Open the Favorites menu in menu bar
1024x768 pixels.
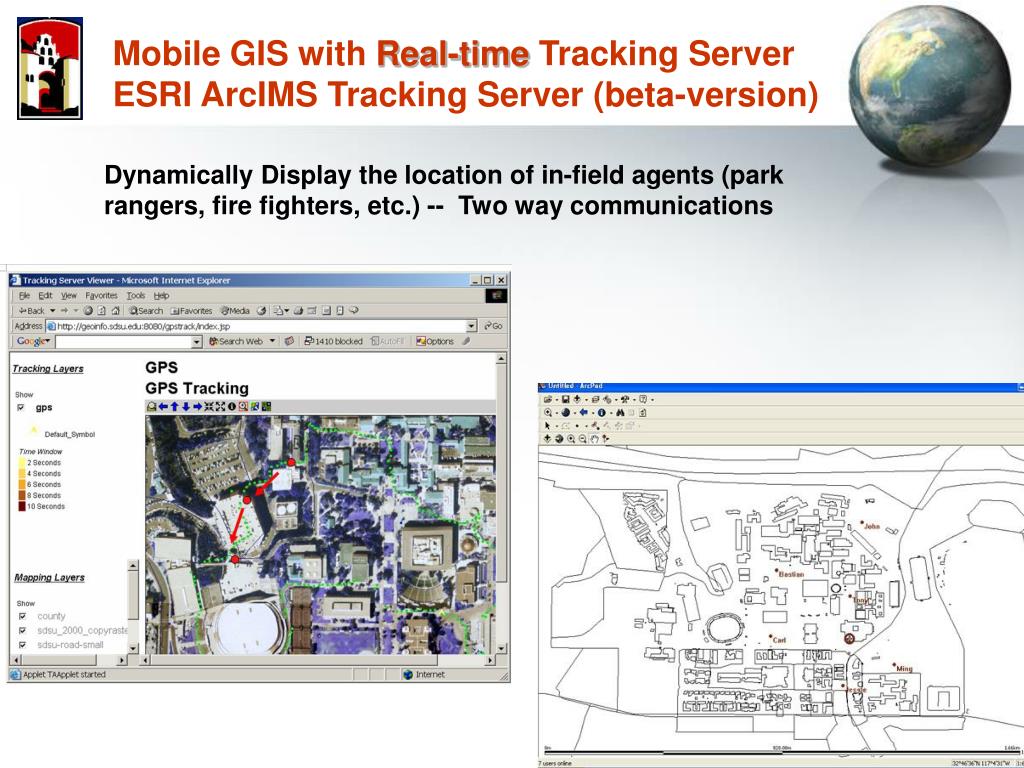(x=101, y=296)
